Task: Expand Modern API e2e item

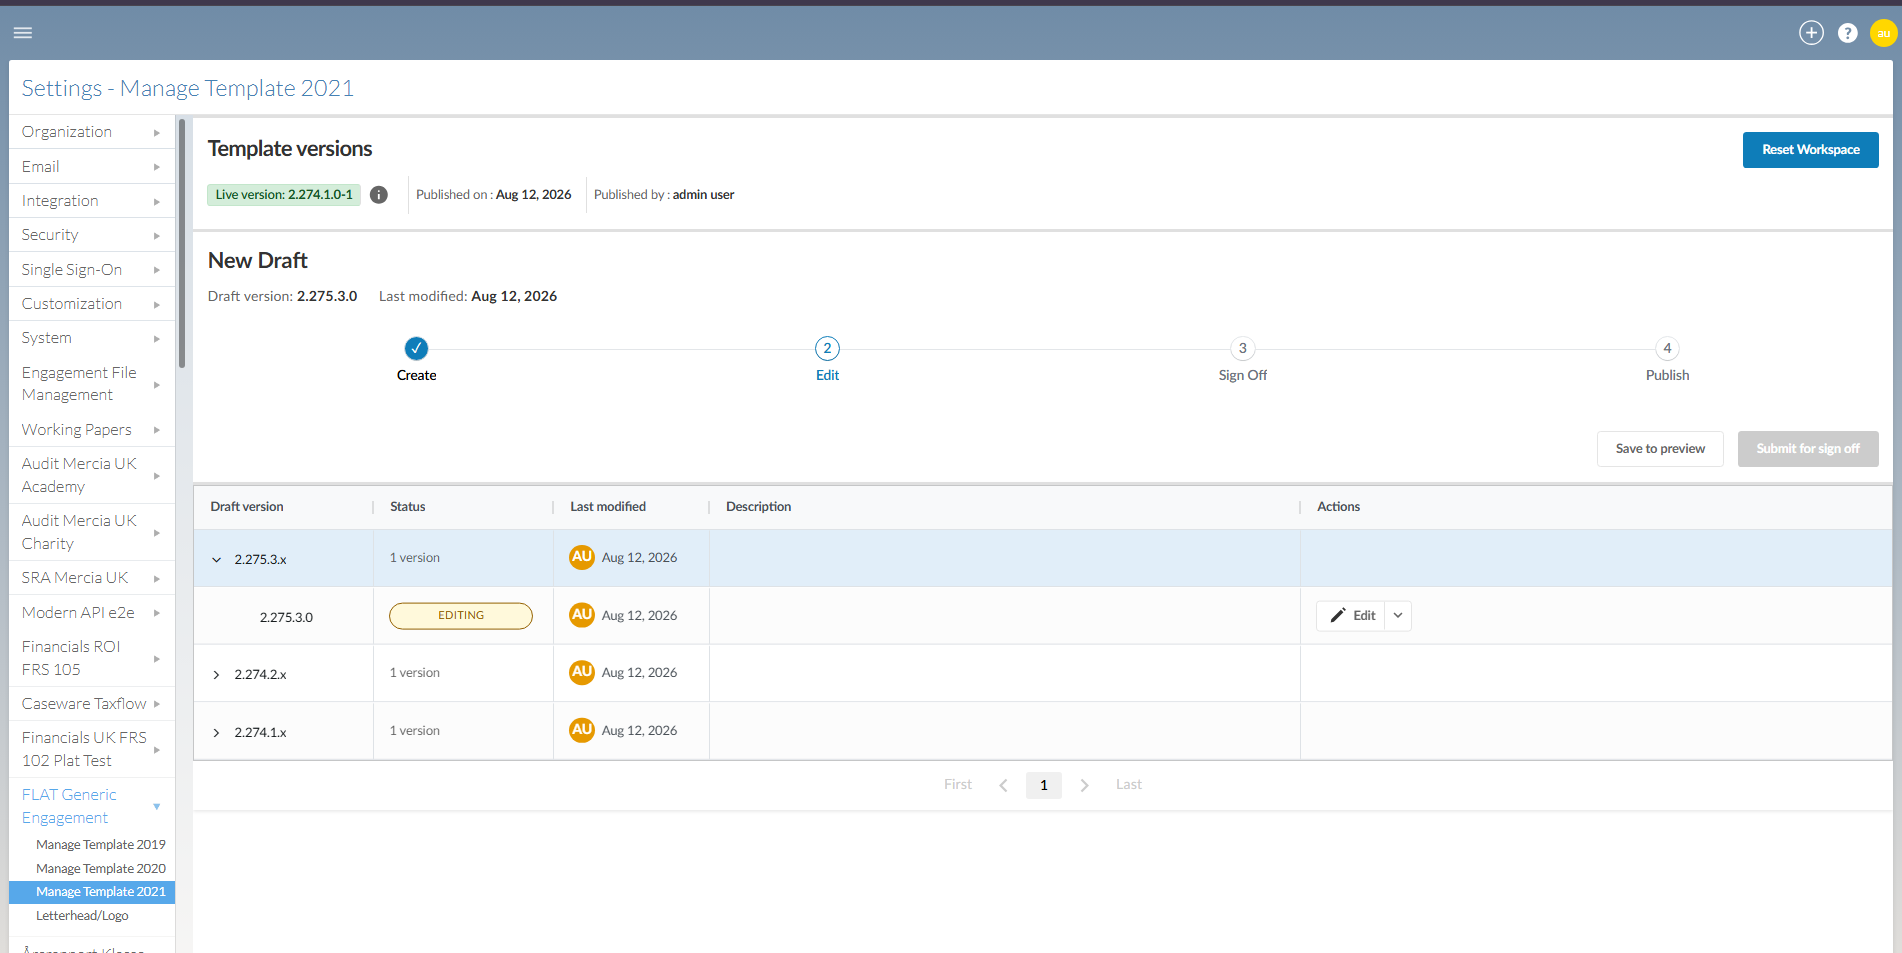Action: click(92, 613)
